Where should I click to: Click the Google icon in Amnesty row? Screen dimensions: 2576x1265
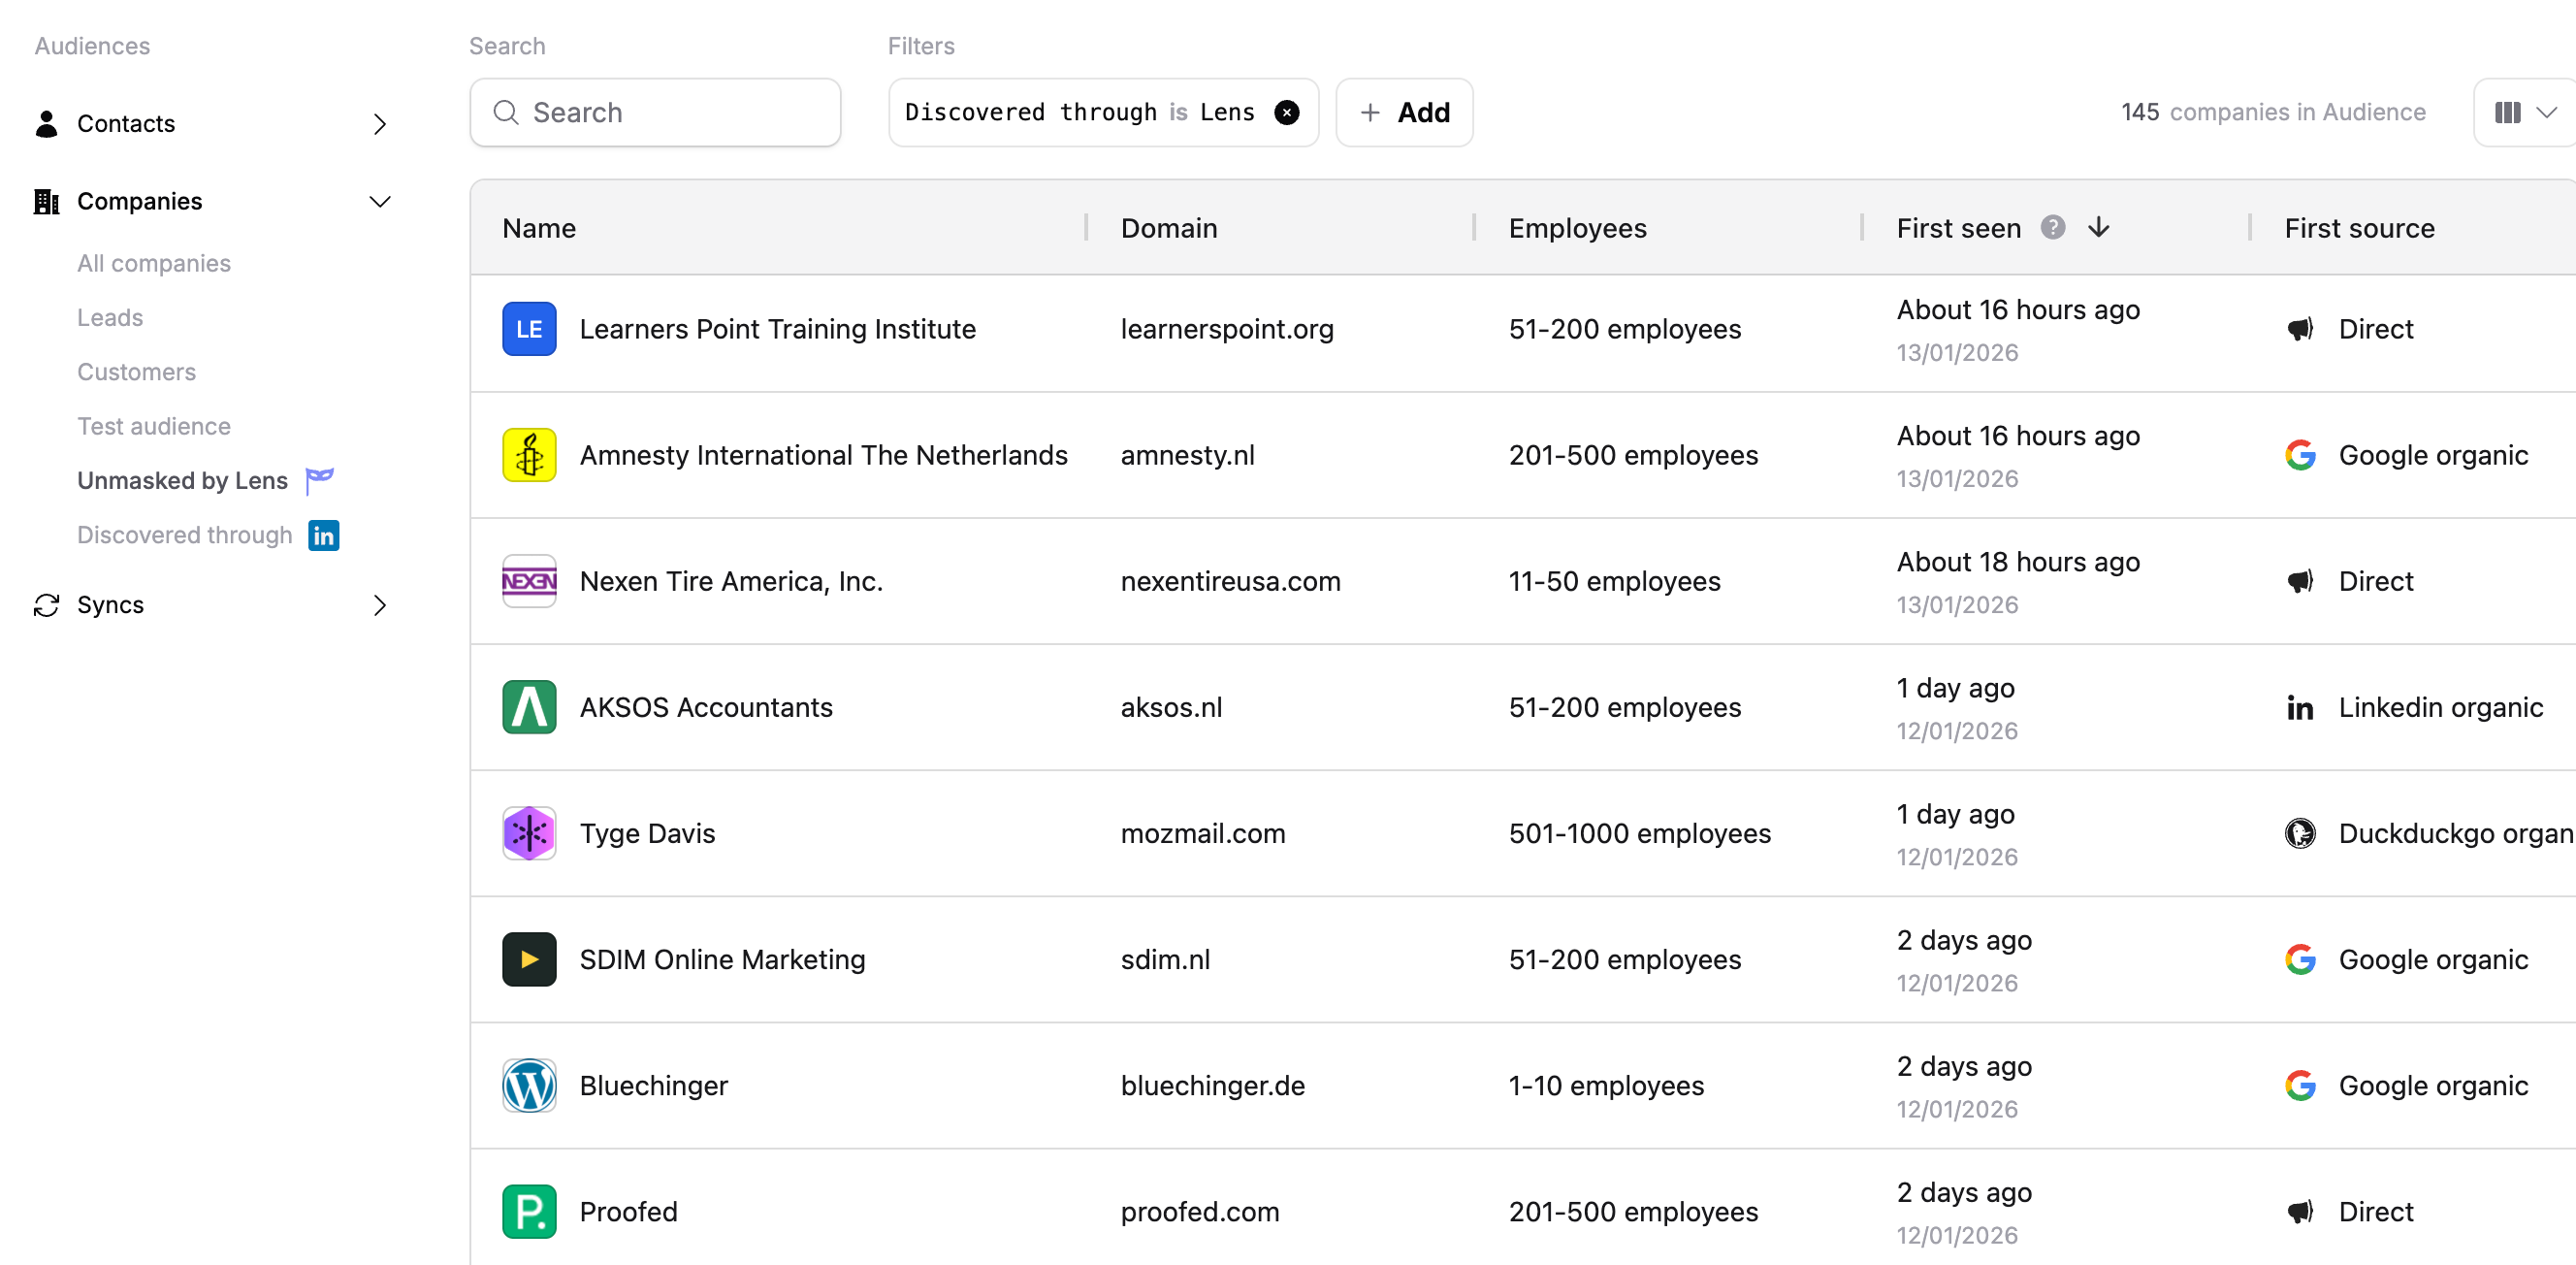click(x=2300, y=455)
